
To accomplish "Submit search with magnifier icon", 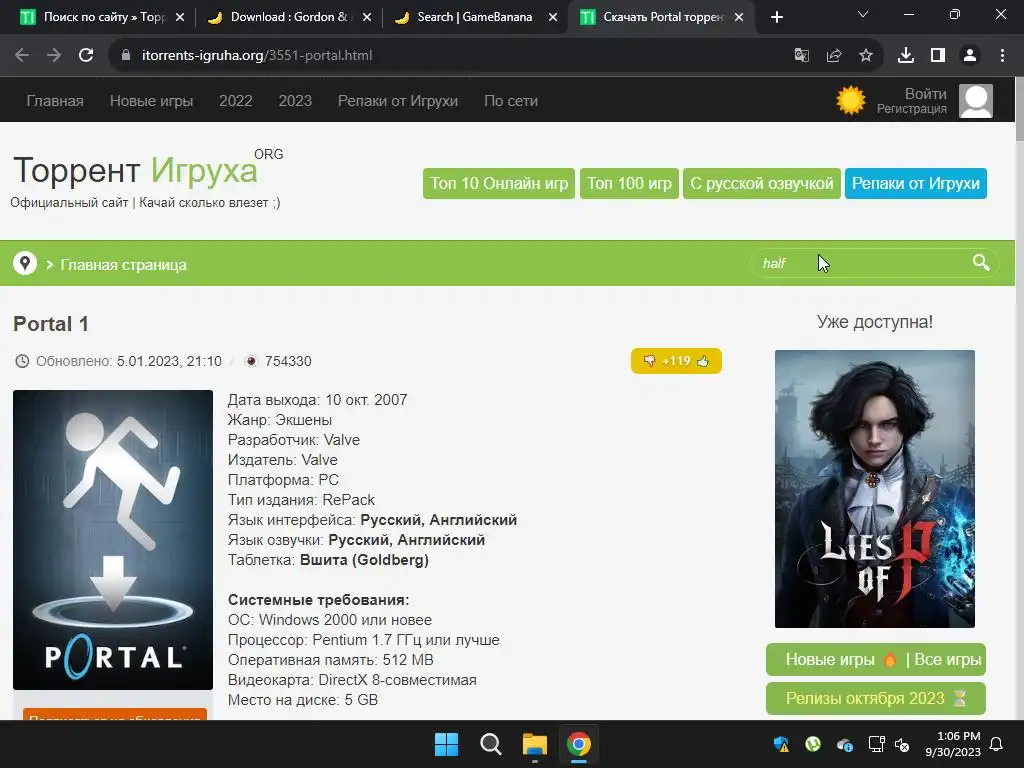I will [x=981, y=263].
